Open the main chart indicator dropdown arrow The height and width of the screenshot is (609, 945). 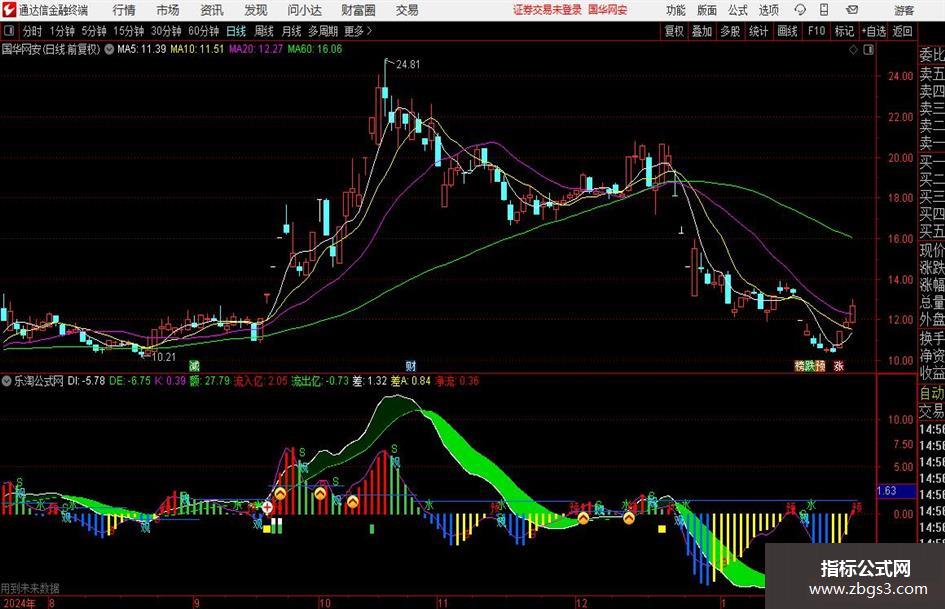pyautogui.click(x=109, y=49)
